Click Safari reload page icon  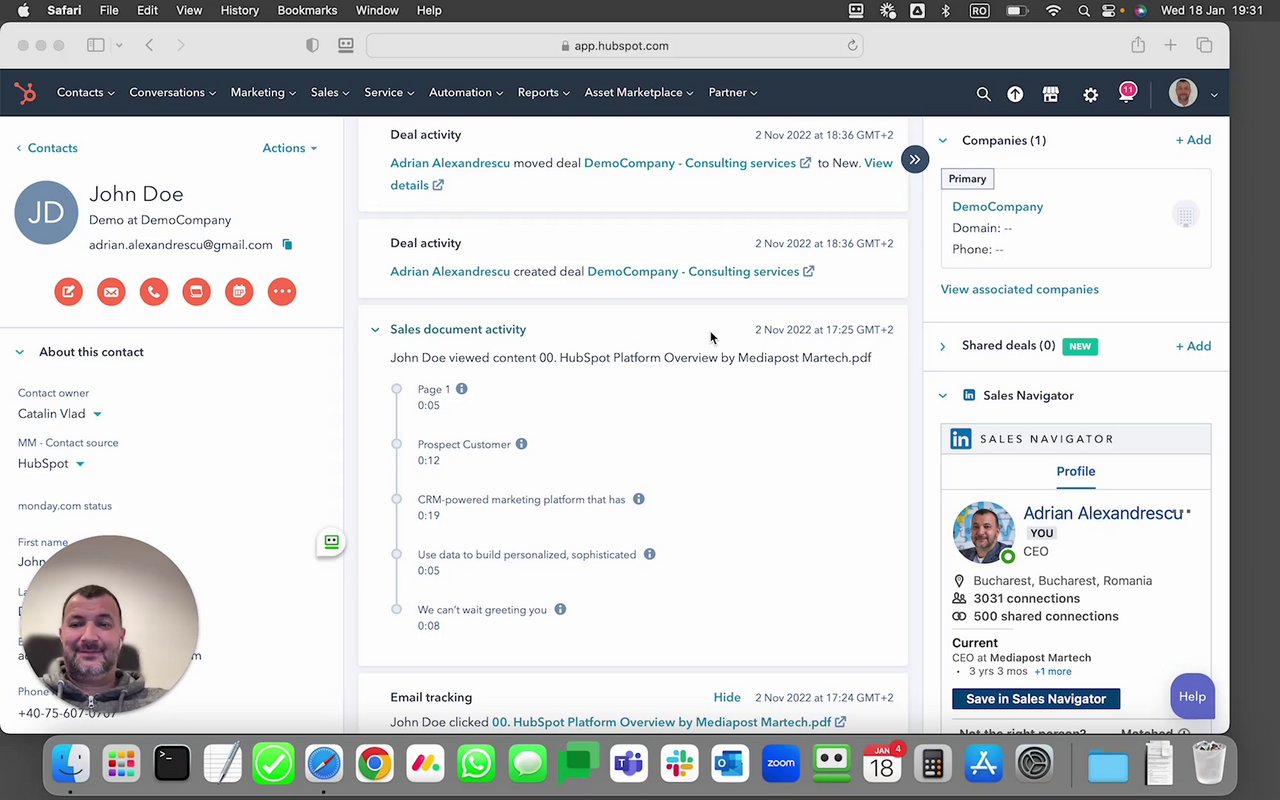(852, 46)
